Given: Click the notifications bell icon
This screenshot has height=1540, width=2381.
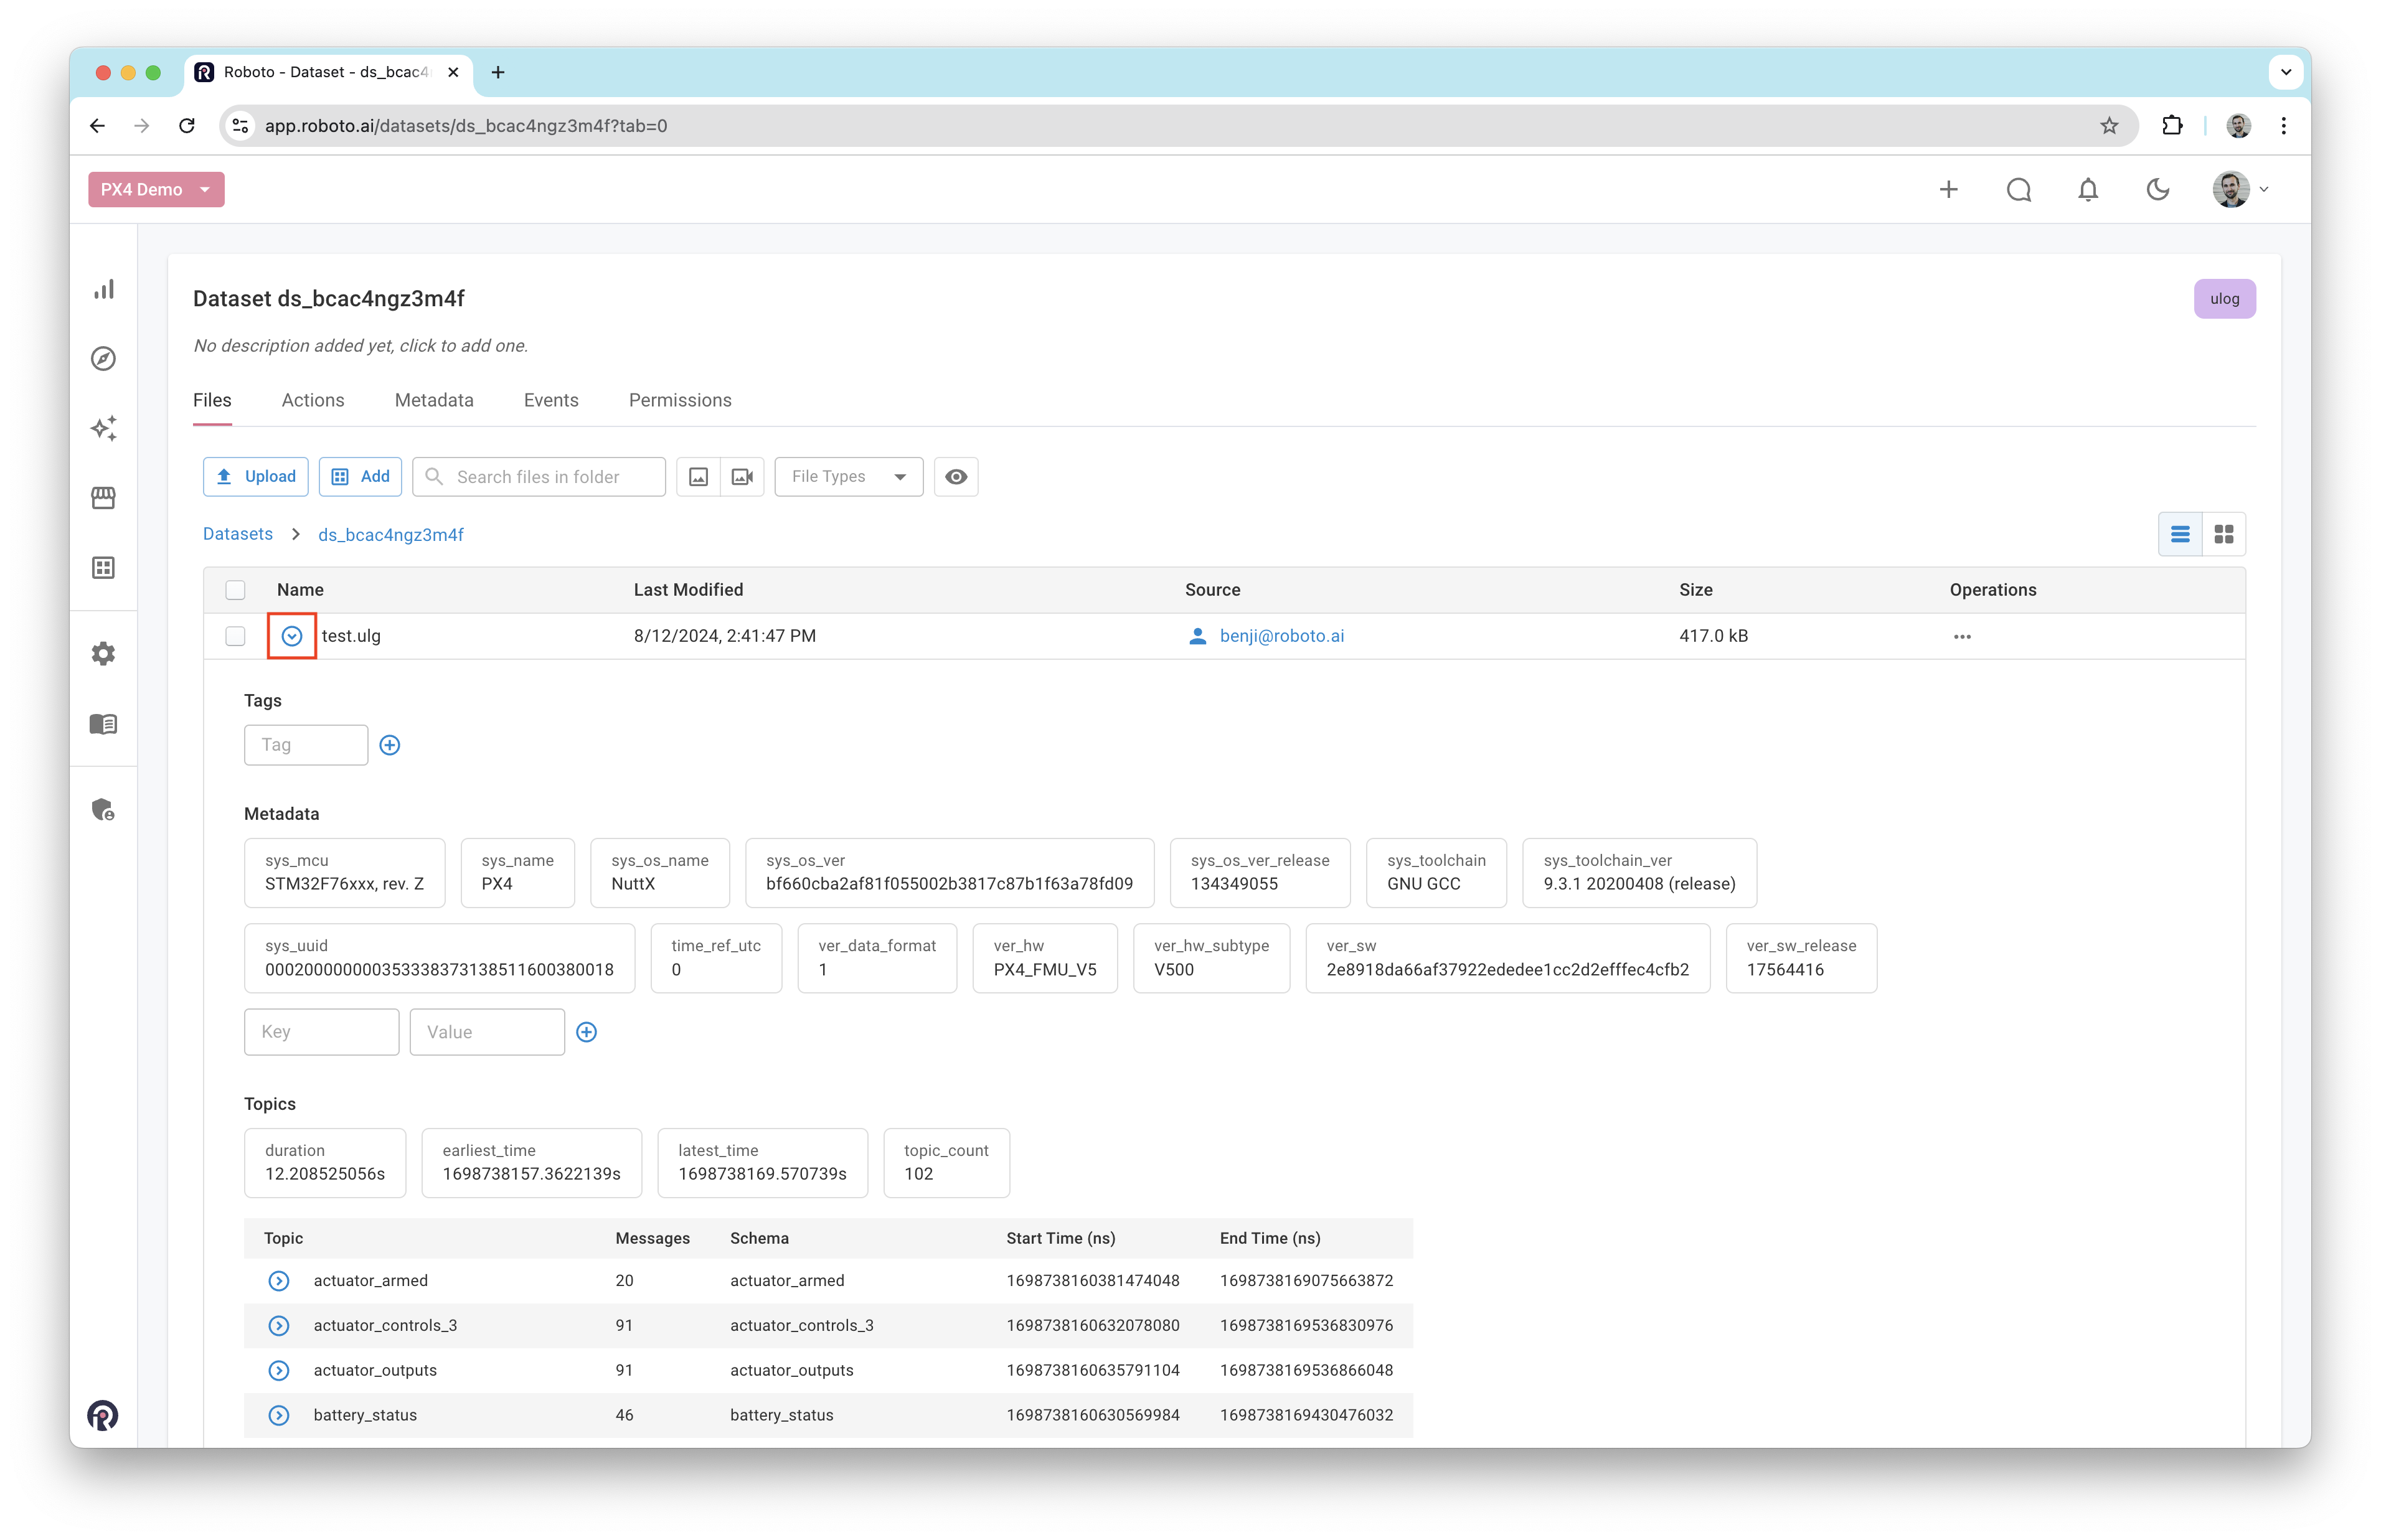Looking at the screenshot, I should (x=2088, y=190).
